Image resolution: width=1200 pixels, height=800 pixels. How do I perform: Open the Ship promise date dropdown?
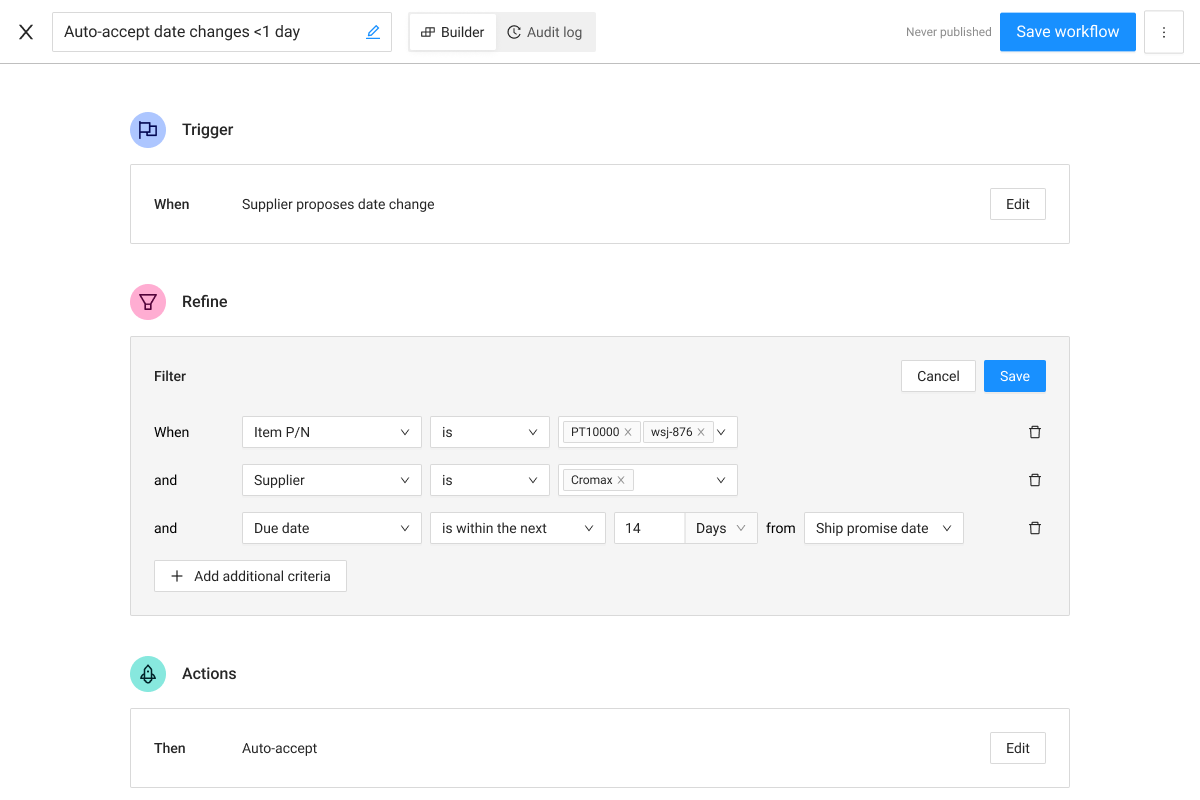883,528
